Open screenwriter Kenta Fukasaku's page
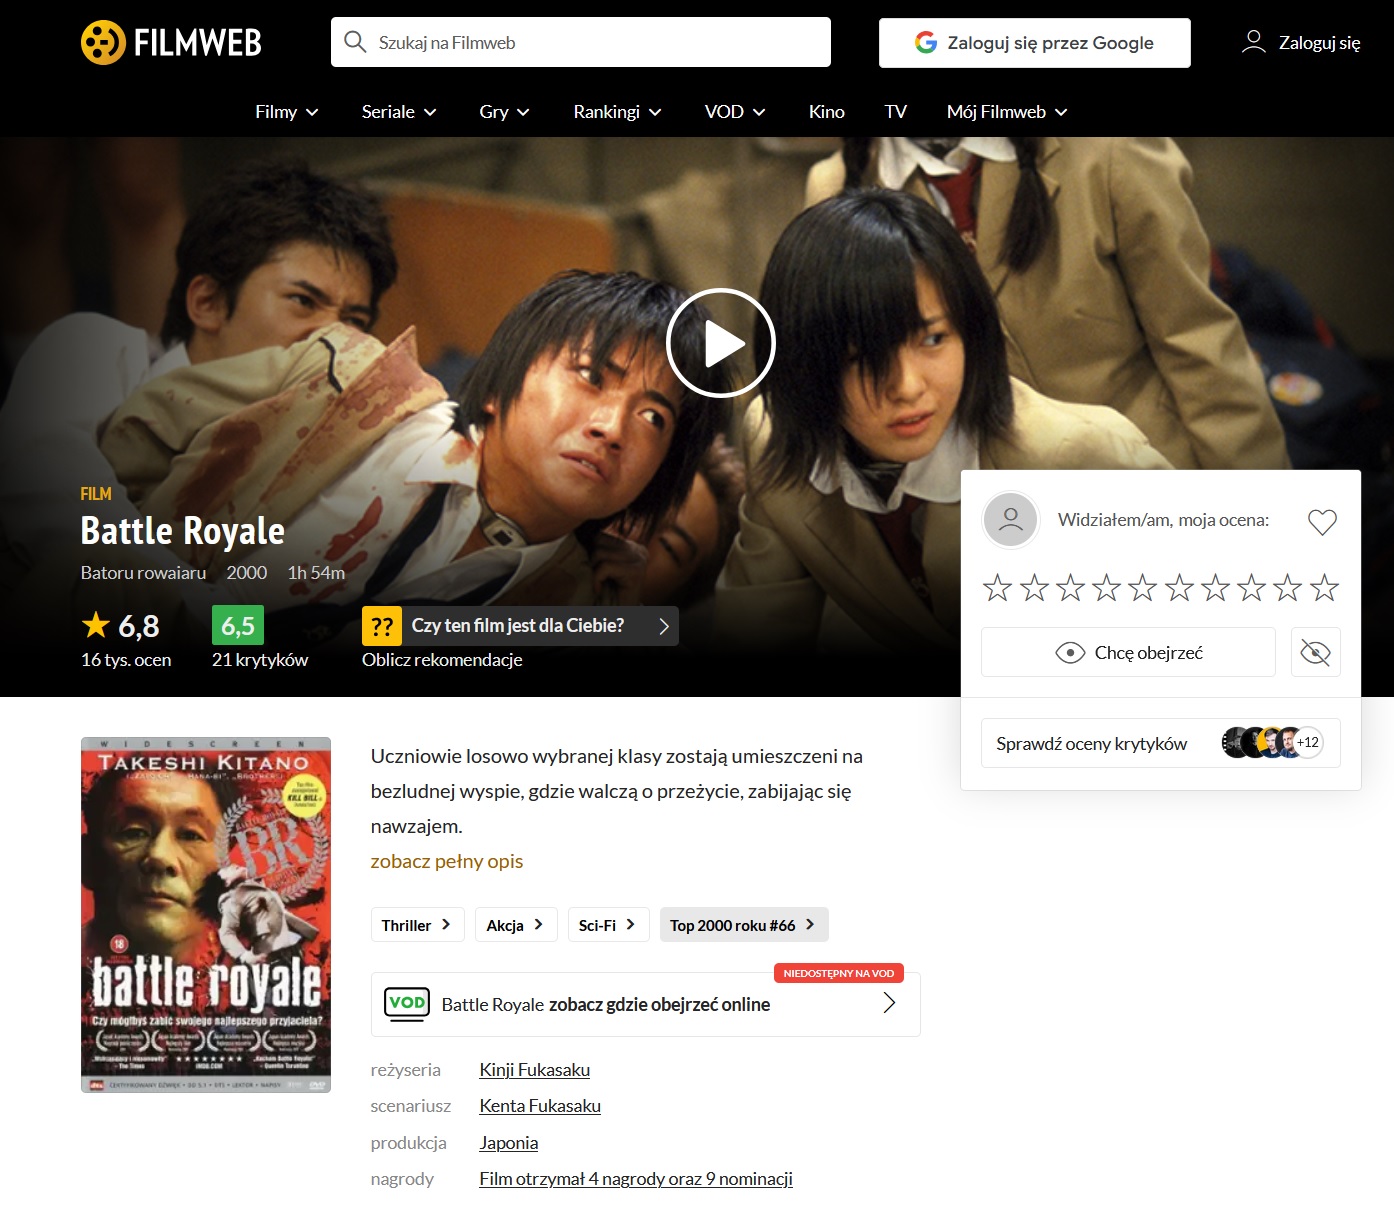Viewport: 1394px width, 1215px height. tap(540, 1106)
